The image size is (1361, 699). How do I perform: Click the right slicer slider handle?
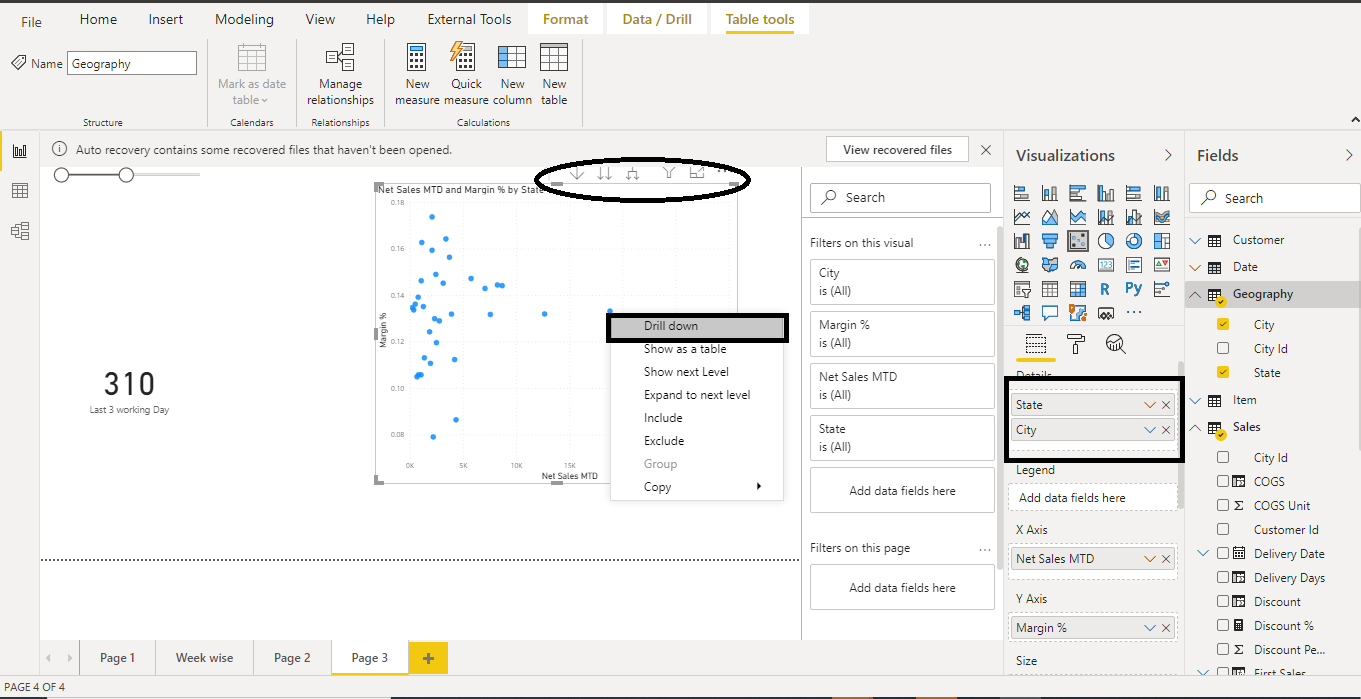click(x=126, y=175)
